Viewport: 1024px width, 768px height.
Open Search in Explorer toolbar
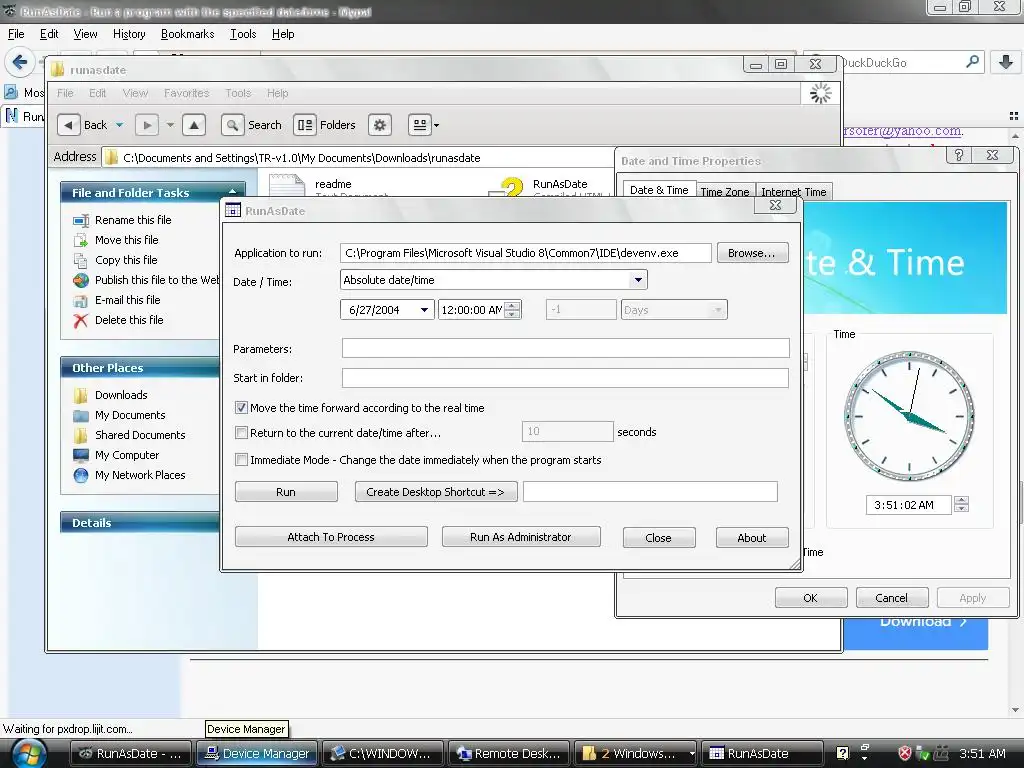click(x=251, y=125)
